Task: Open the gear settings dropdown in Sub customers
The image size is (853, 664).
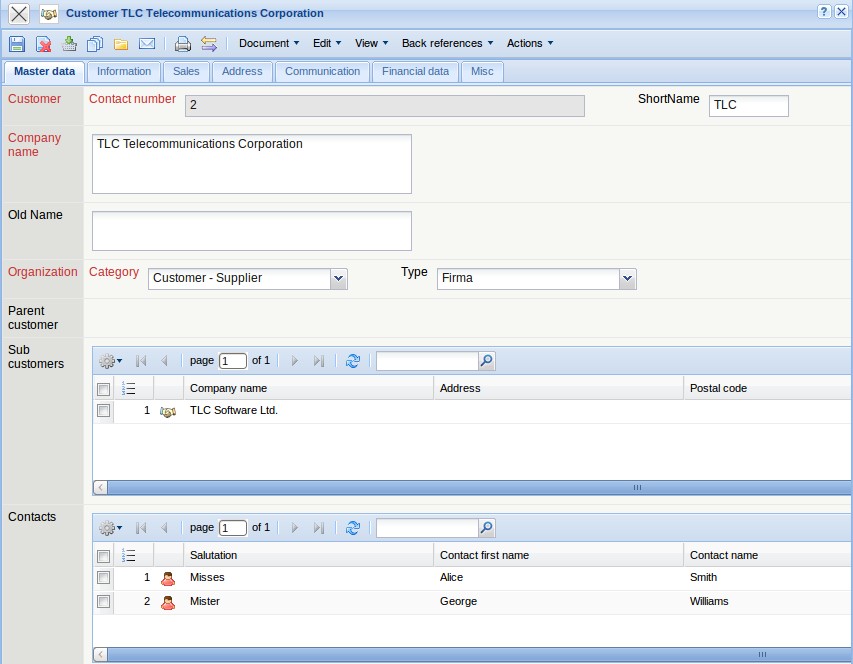Action: tap(111, 361)
